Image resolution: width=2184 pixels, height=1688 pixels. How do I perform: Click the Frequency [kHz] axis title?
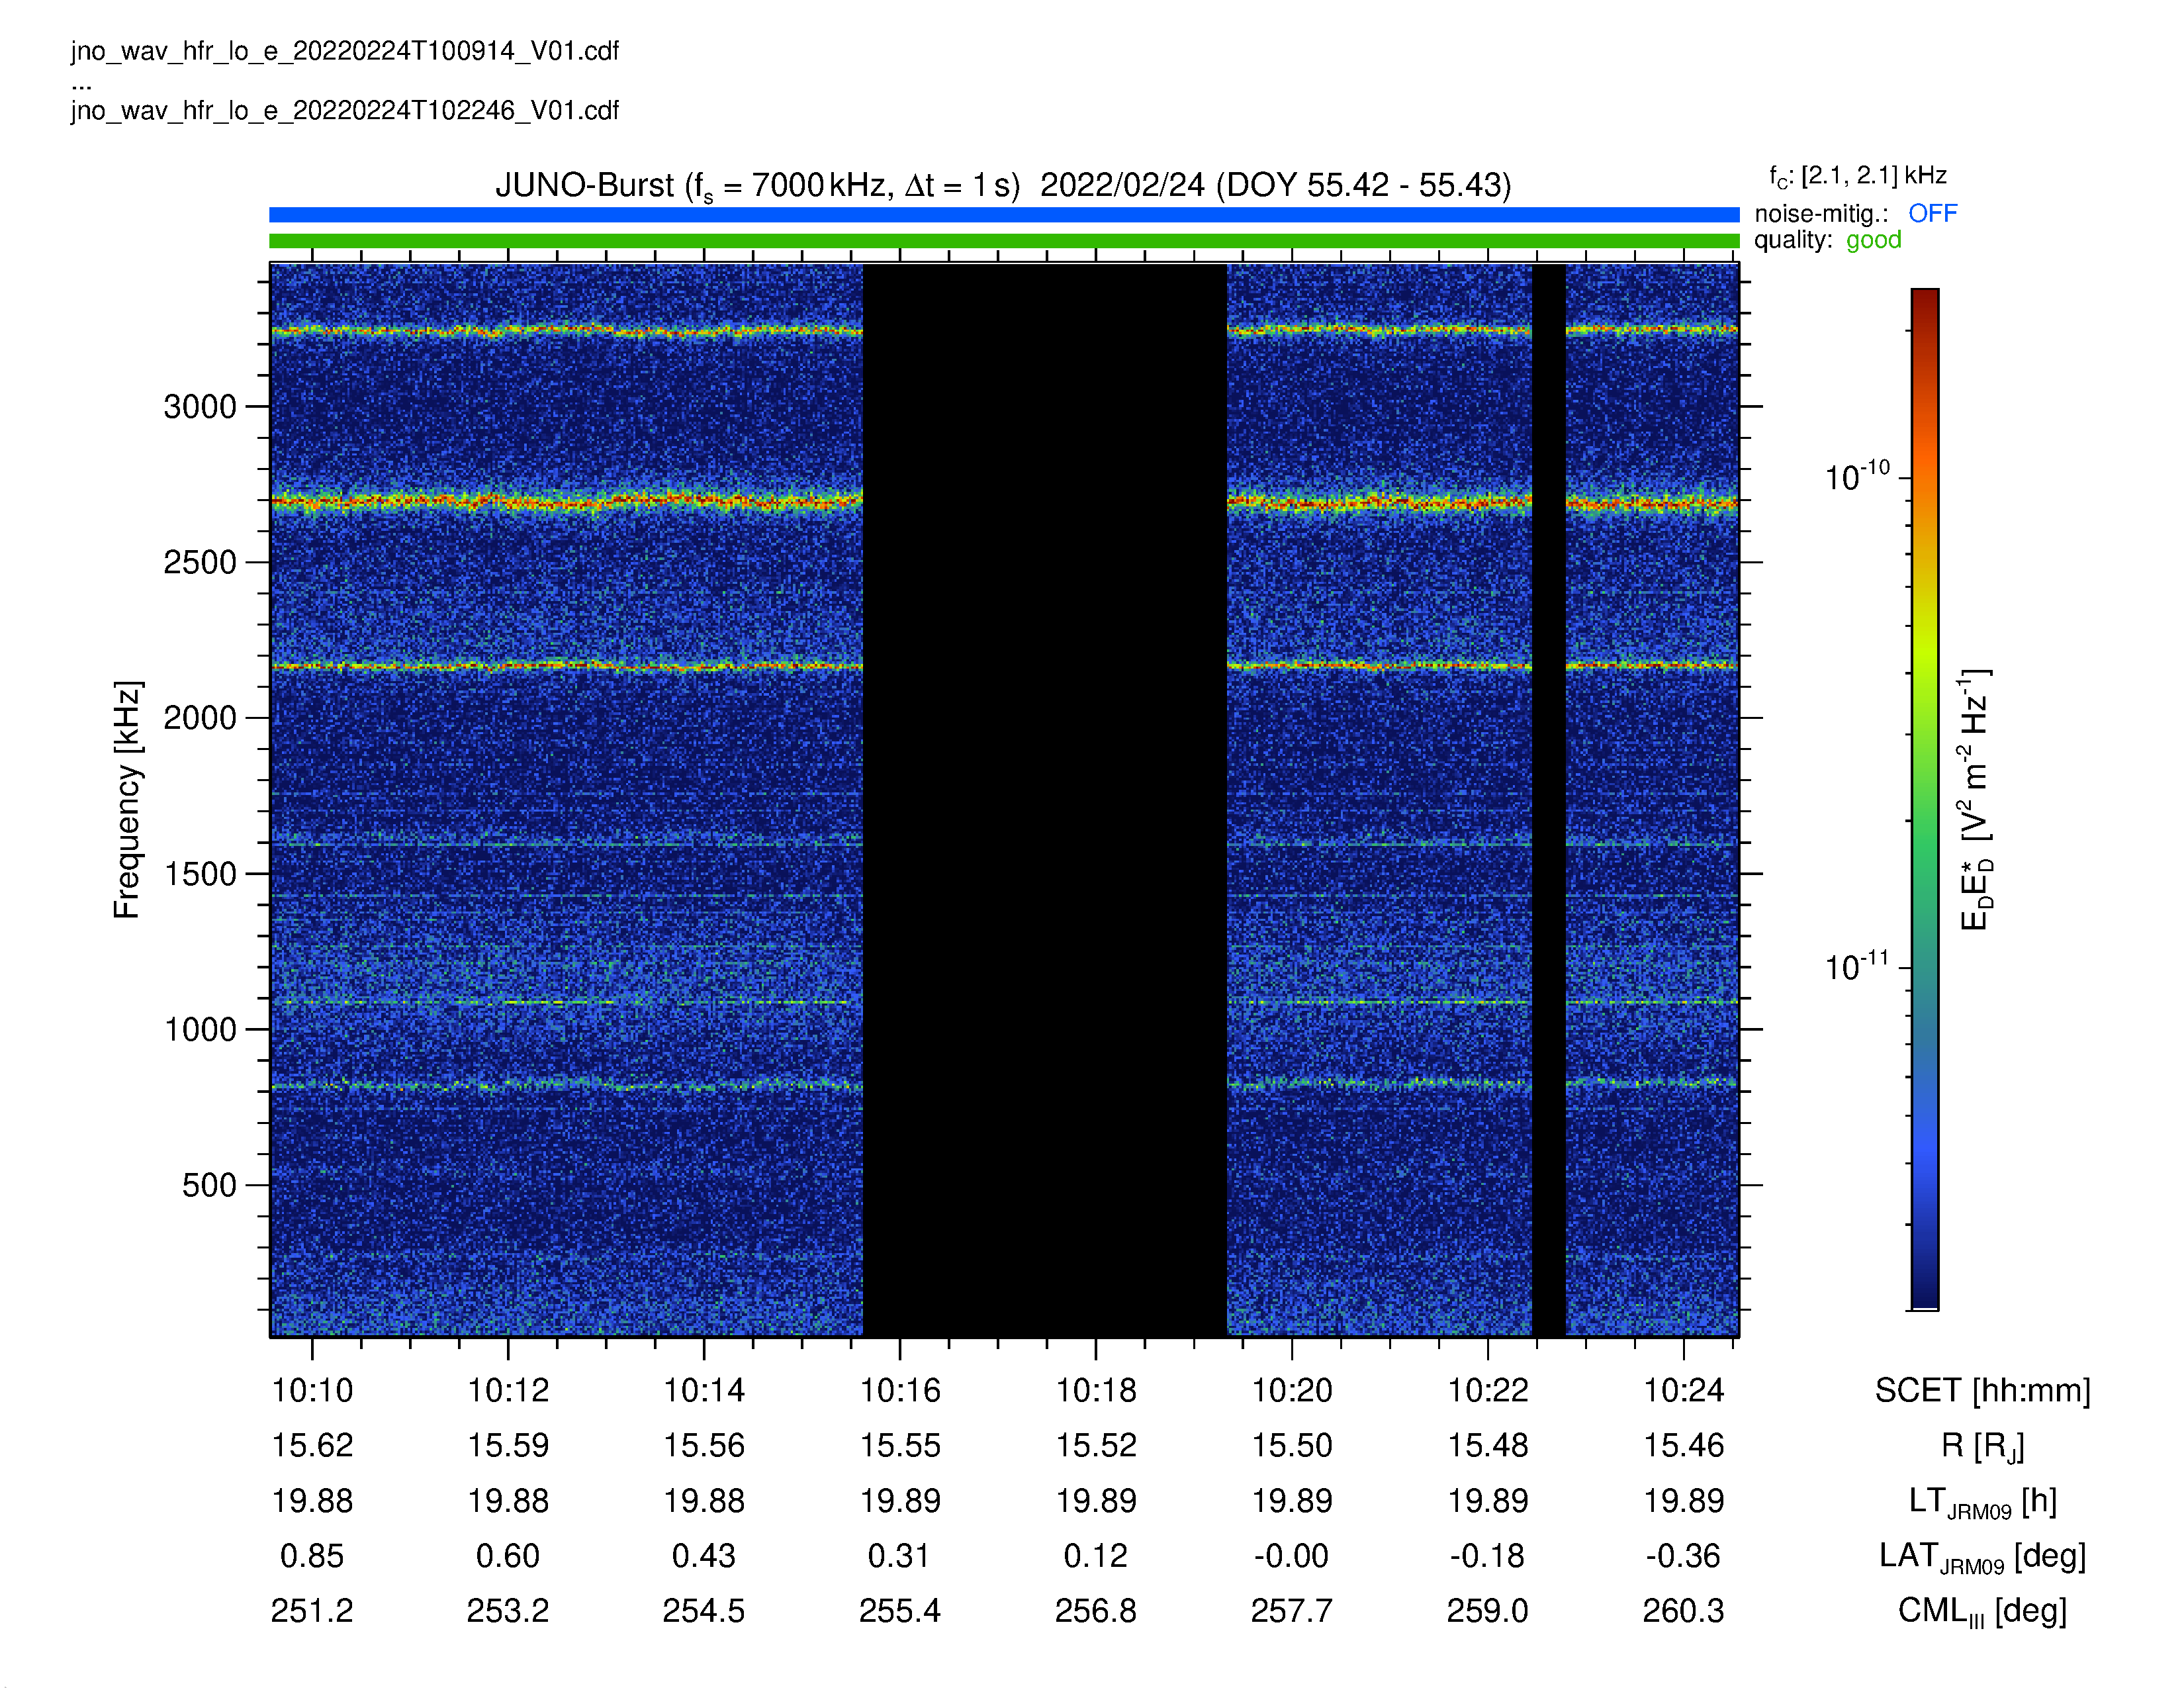(x=128, y=800)
